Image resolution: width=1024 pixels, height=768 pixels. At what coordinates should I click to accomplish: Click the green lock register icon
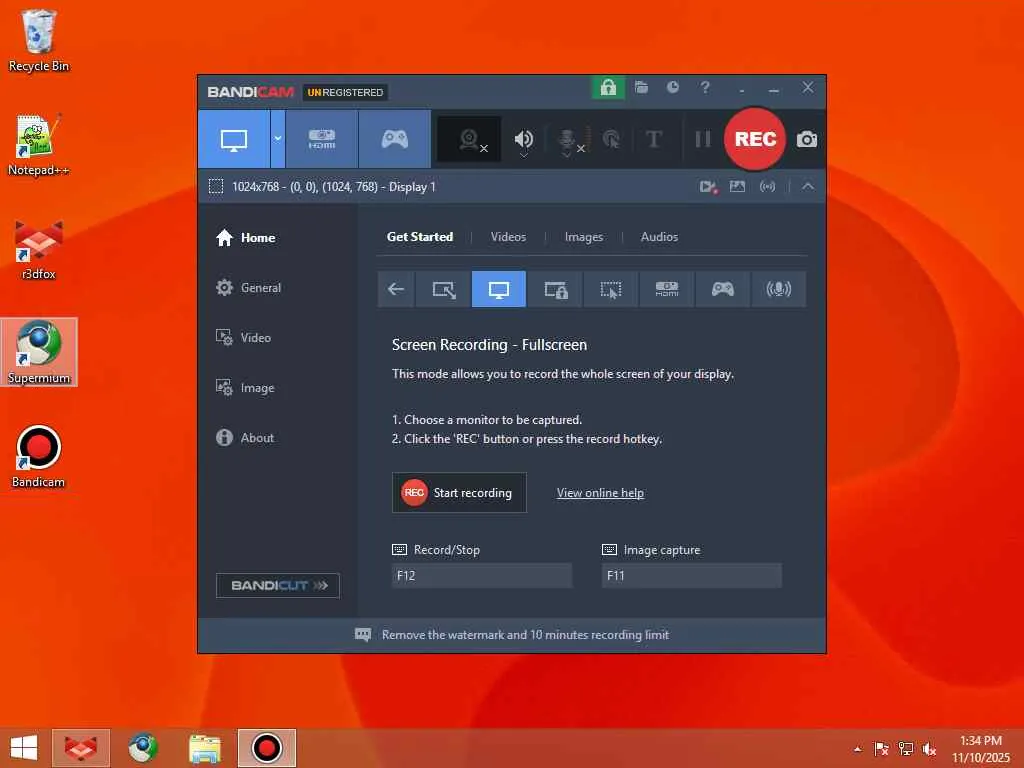608,88
